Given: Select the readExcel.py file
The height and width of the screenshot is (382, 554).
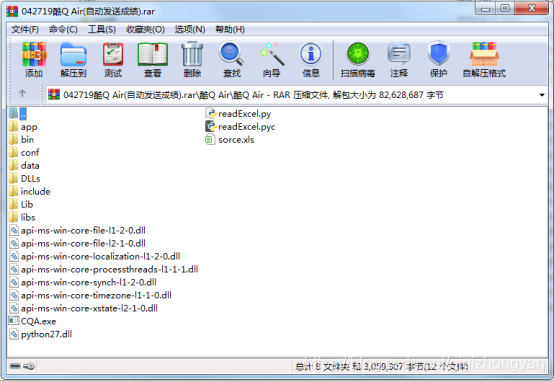Looking at the screenshot, I should point(238,114).
